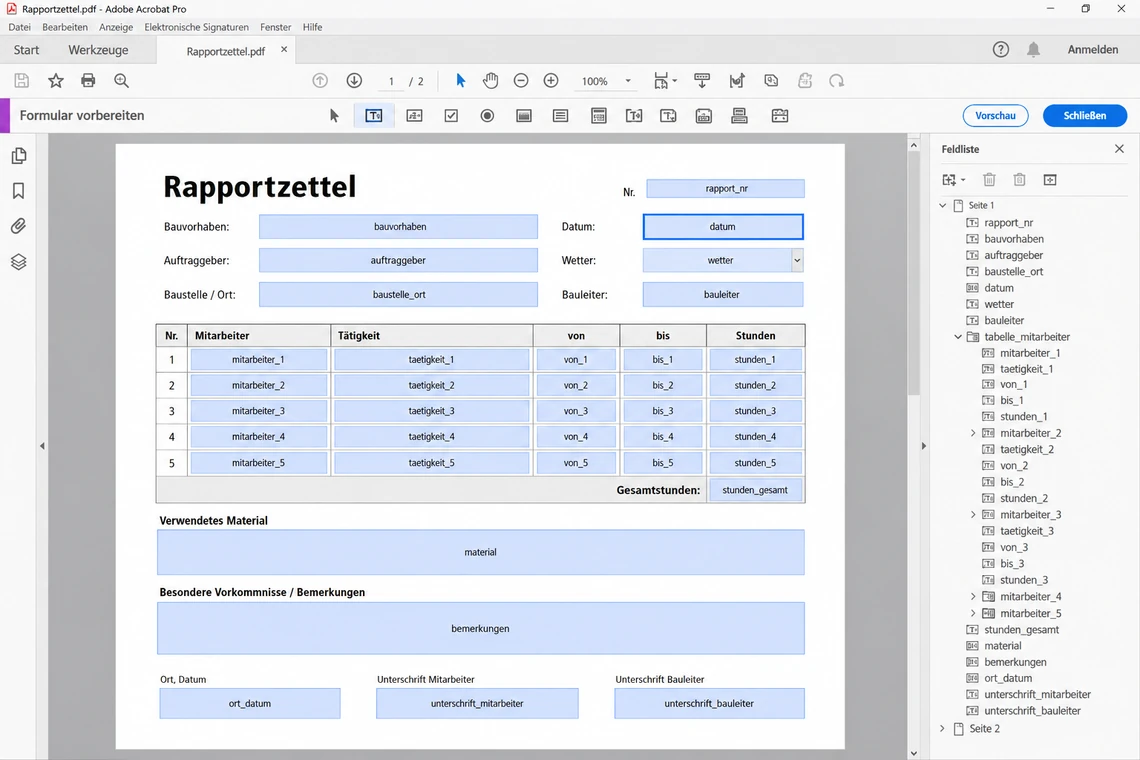Image resolution: width=1140 pixels, height=760 pixels.
Task: Expand the mitarbeiter_5 node
Action: click(x=974, y=613)
